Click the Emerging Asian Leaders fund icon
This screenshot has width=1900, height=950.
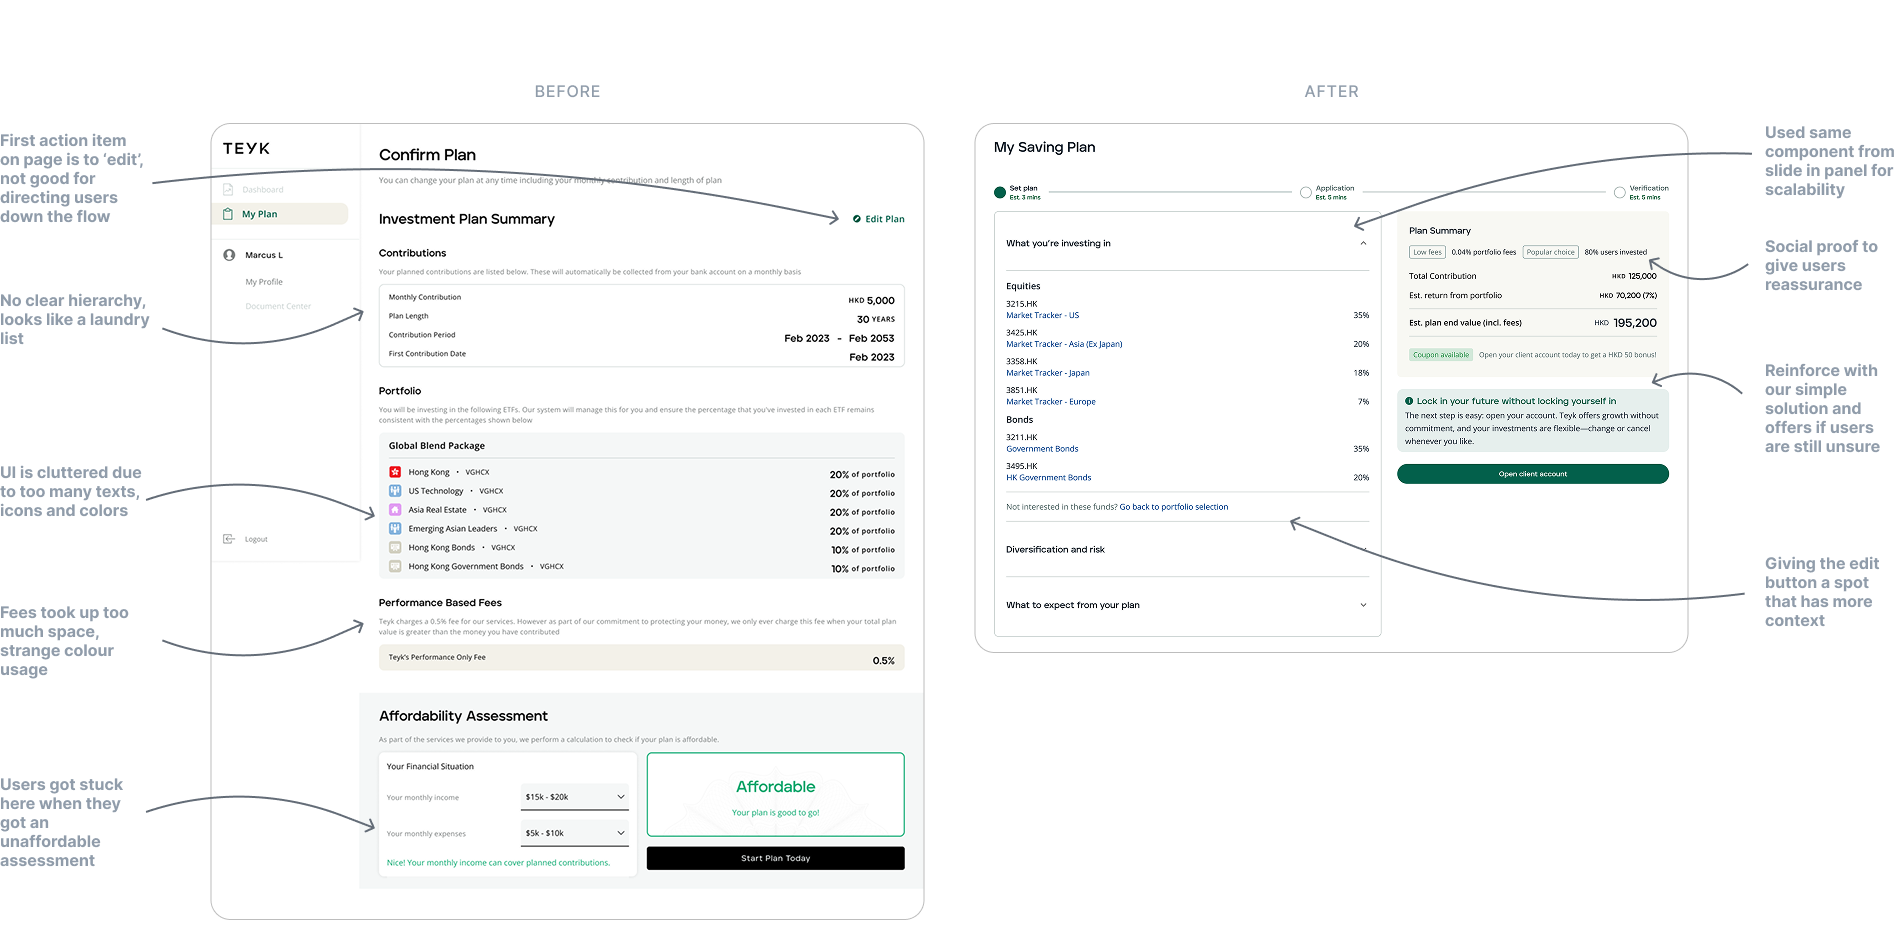[395, 529]
